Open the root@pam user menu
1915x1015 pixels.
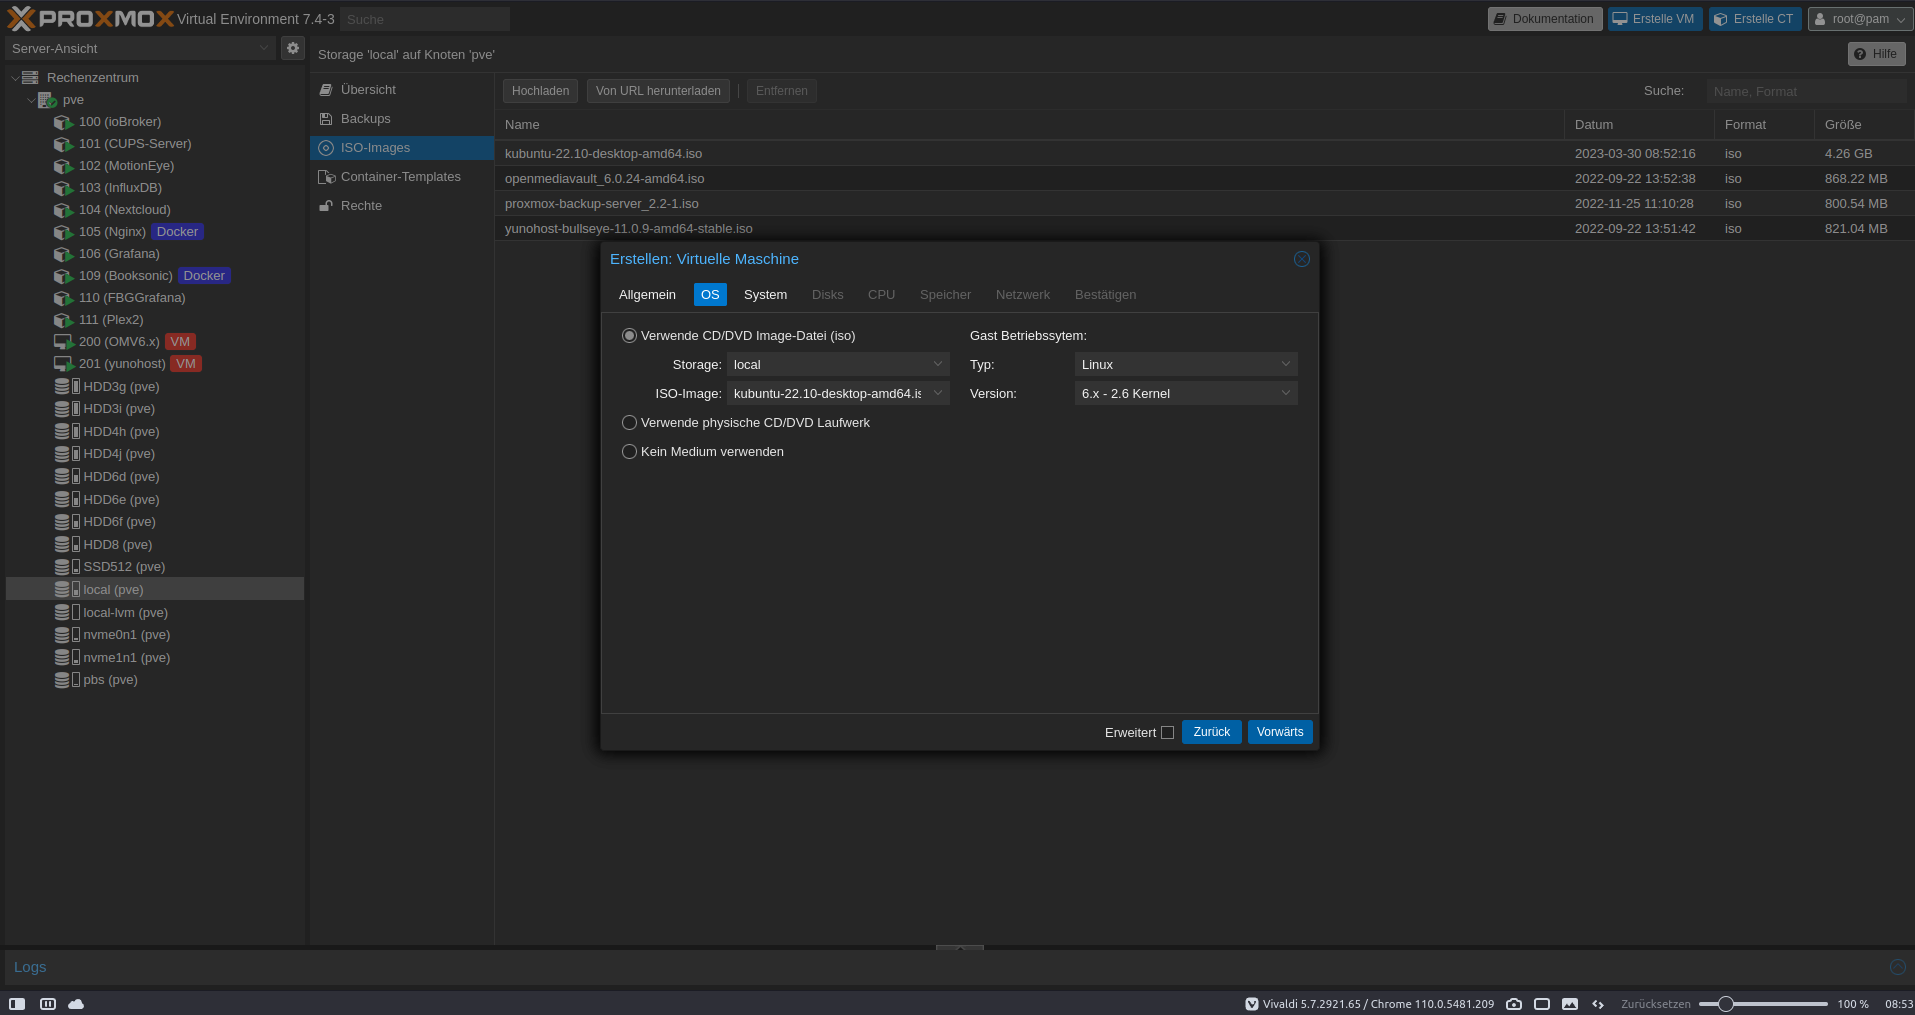(1860, 19)
